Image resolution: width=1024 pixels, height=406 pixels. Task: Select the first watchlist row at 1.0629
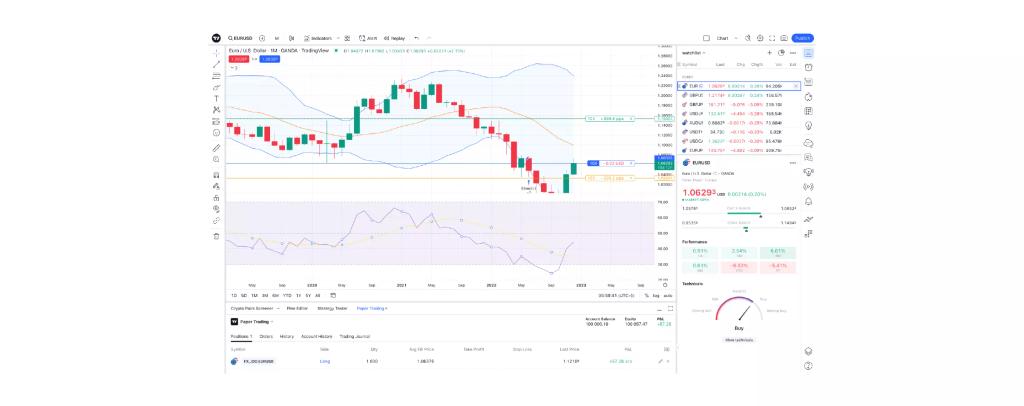tap(739, 86)
